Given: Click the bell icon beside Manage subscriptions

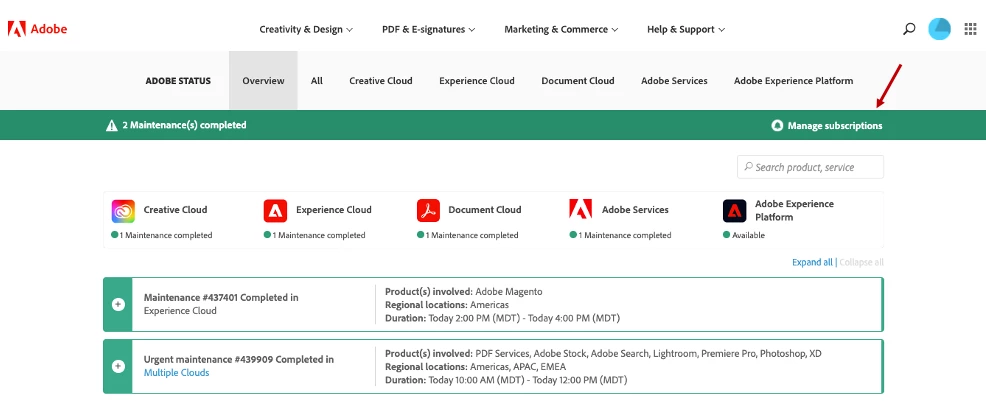Looking at the screenshot, I should pyautogui.click(x=777, y=126).
